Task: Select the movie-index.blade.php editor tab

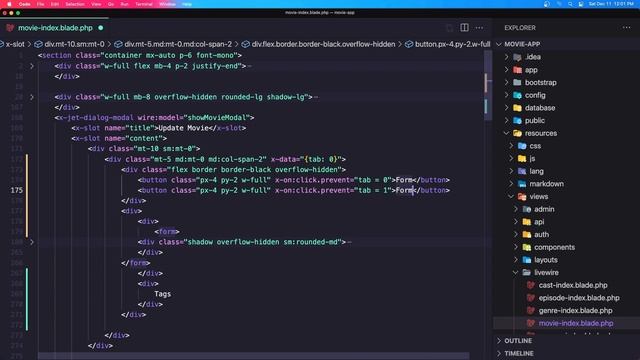Action: tap(55, 28)
